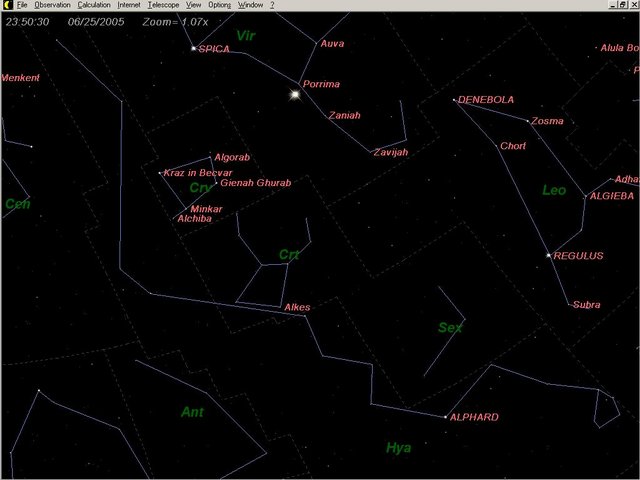This screenshot has height=480, width=640.
Task: Click the star Zosma in Leo
Action: click(528, 121)
